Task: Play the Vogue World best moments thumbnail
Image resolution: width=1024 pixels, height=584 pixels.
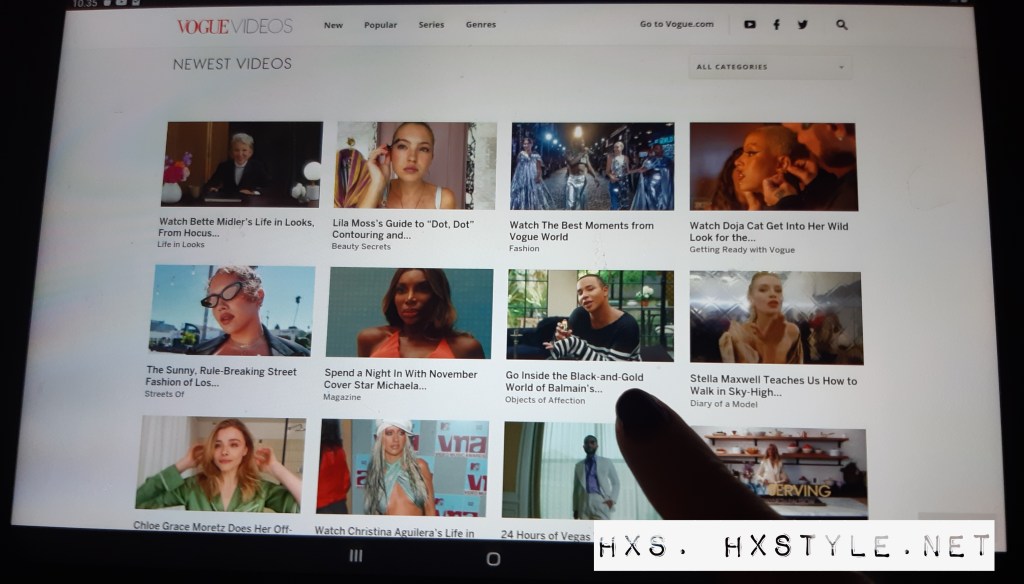Action: (592, 166)
